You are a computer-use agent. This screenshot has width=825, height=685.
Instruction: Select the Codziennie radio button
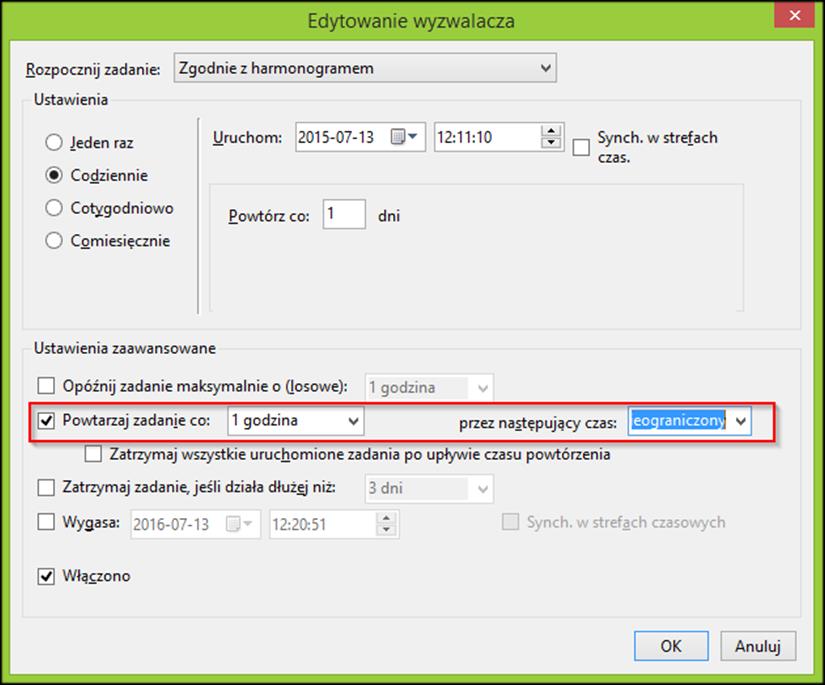pyautogui.click(x=54, y=175)
